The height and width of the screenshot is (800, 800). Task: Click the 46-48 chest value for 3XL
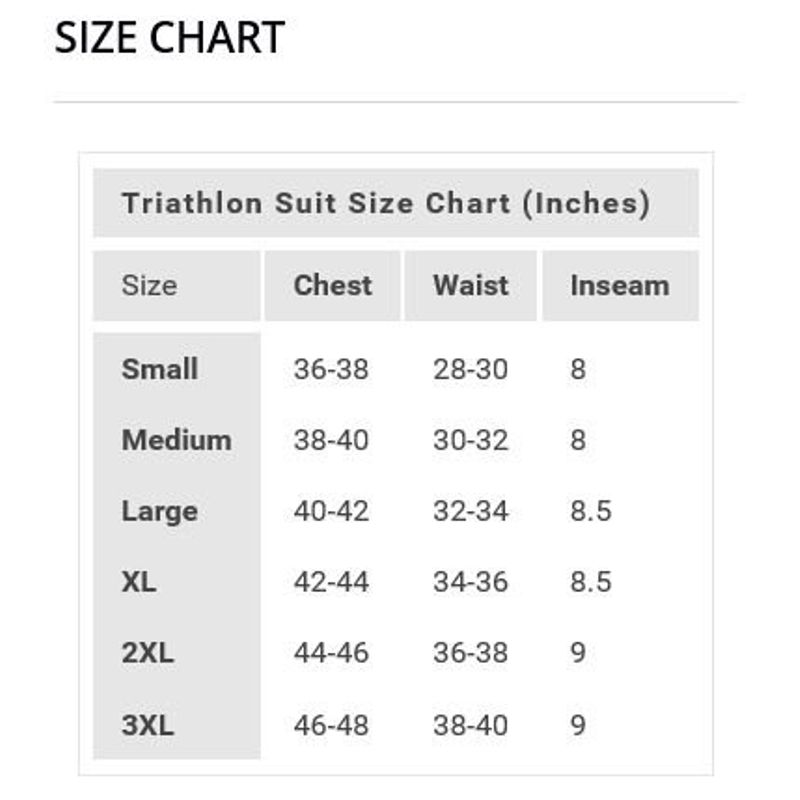(x=331, y=725)
